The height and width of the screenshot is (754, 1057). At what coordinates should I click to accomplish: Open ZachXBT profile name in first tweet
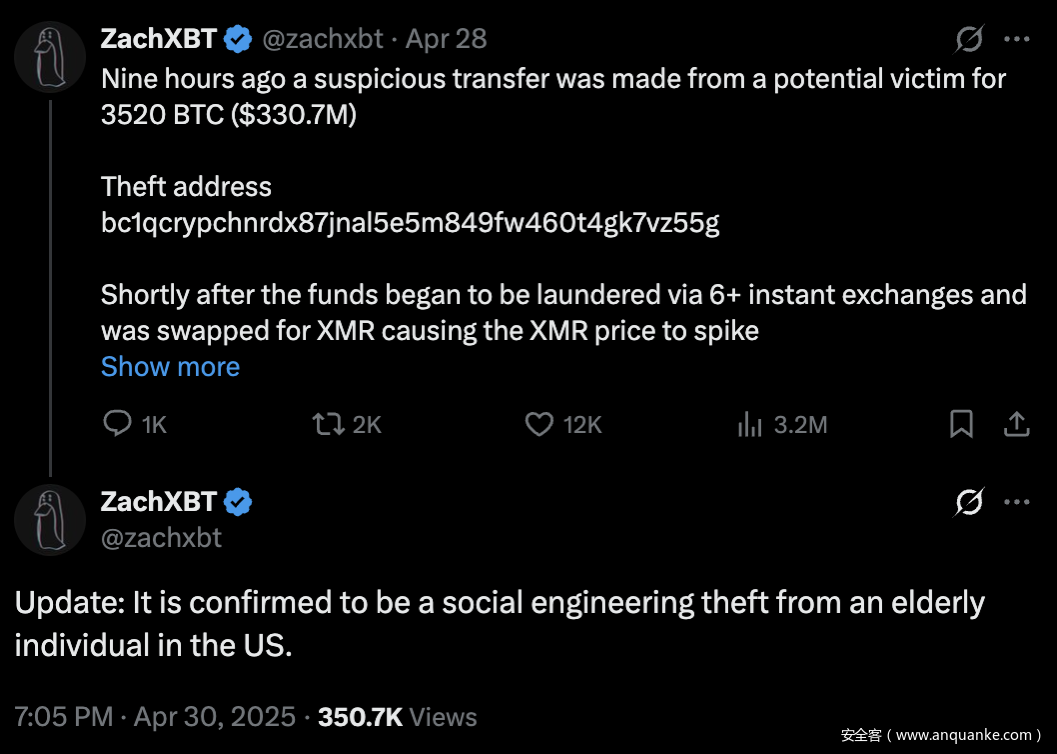pyautogui.click(x=158, y=39)
